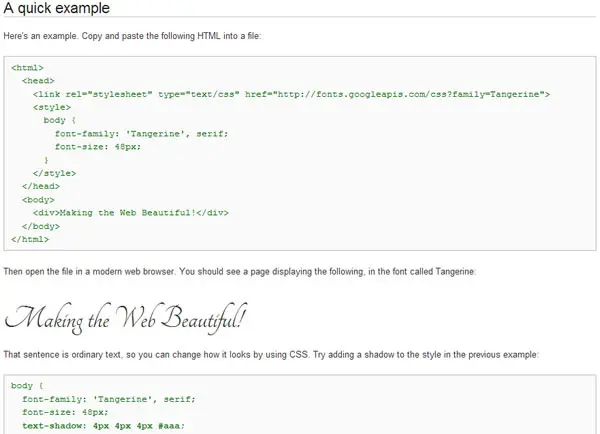Viewport: 600px width, 434px height.
Task: Click the opening html tag line
Action: click(28, 68)
